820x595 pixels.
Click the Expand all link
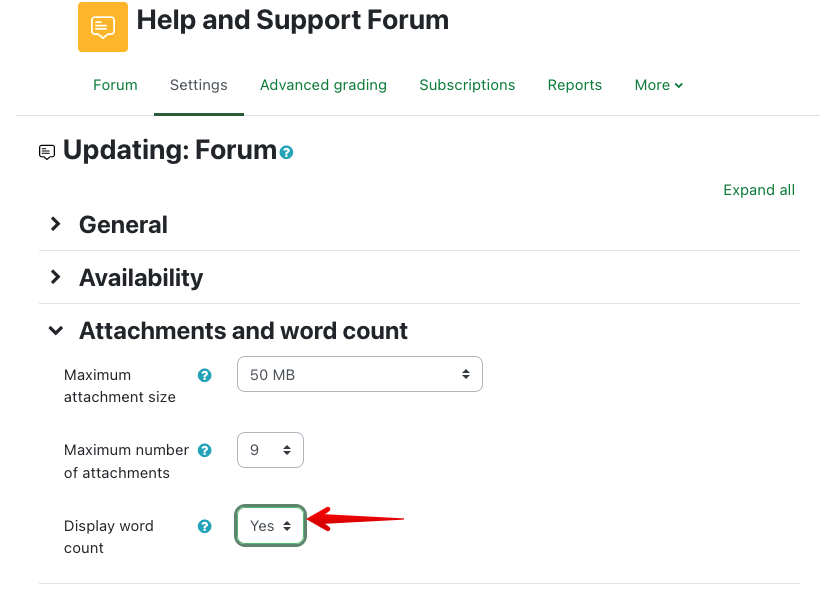759,190
